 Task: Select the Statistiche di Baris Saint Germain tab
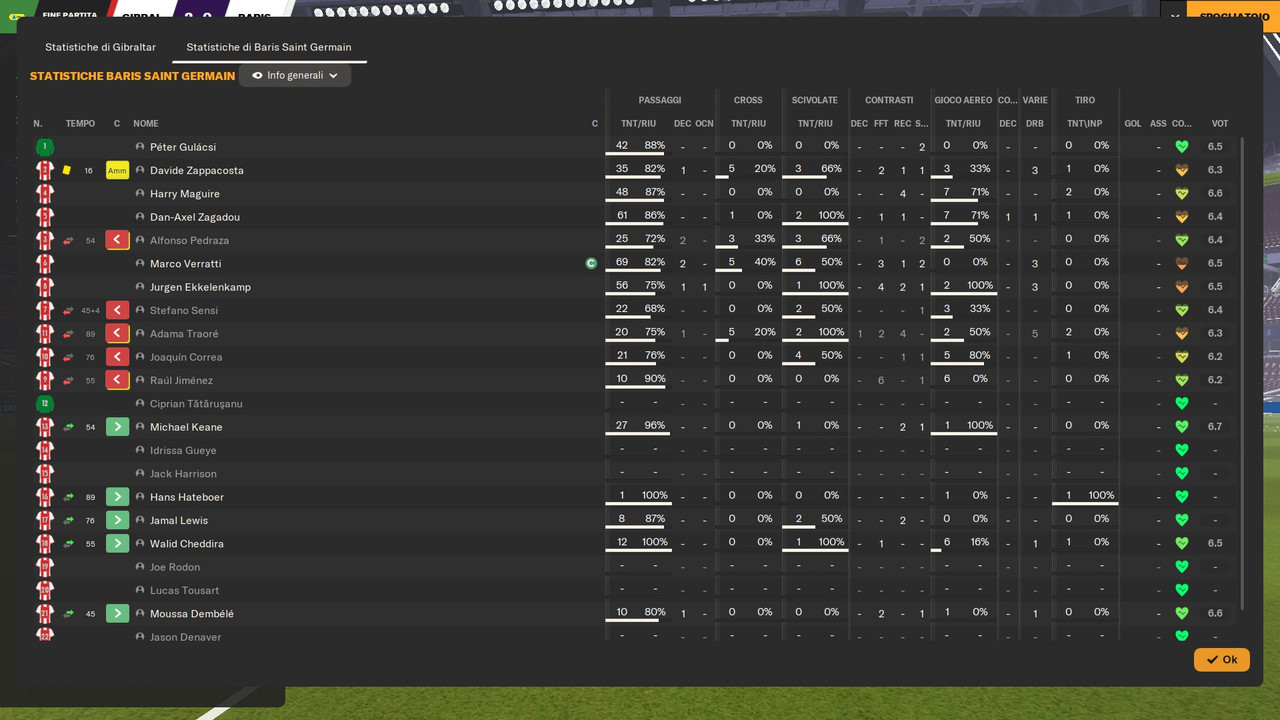click(x=269, y=47)
